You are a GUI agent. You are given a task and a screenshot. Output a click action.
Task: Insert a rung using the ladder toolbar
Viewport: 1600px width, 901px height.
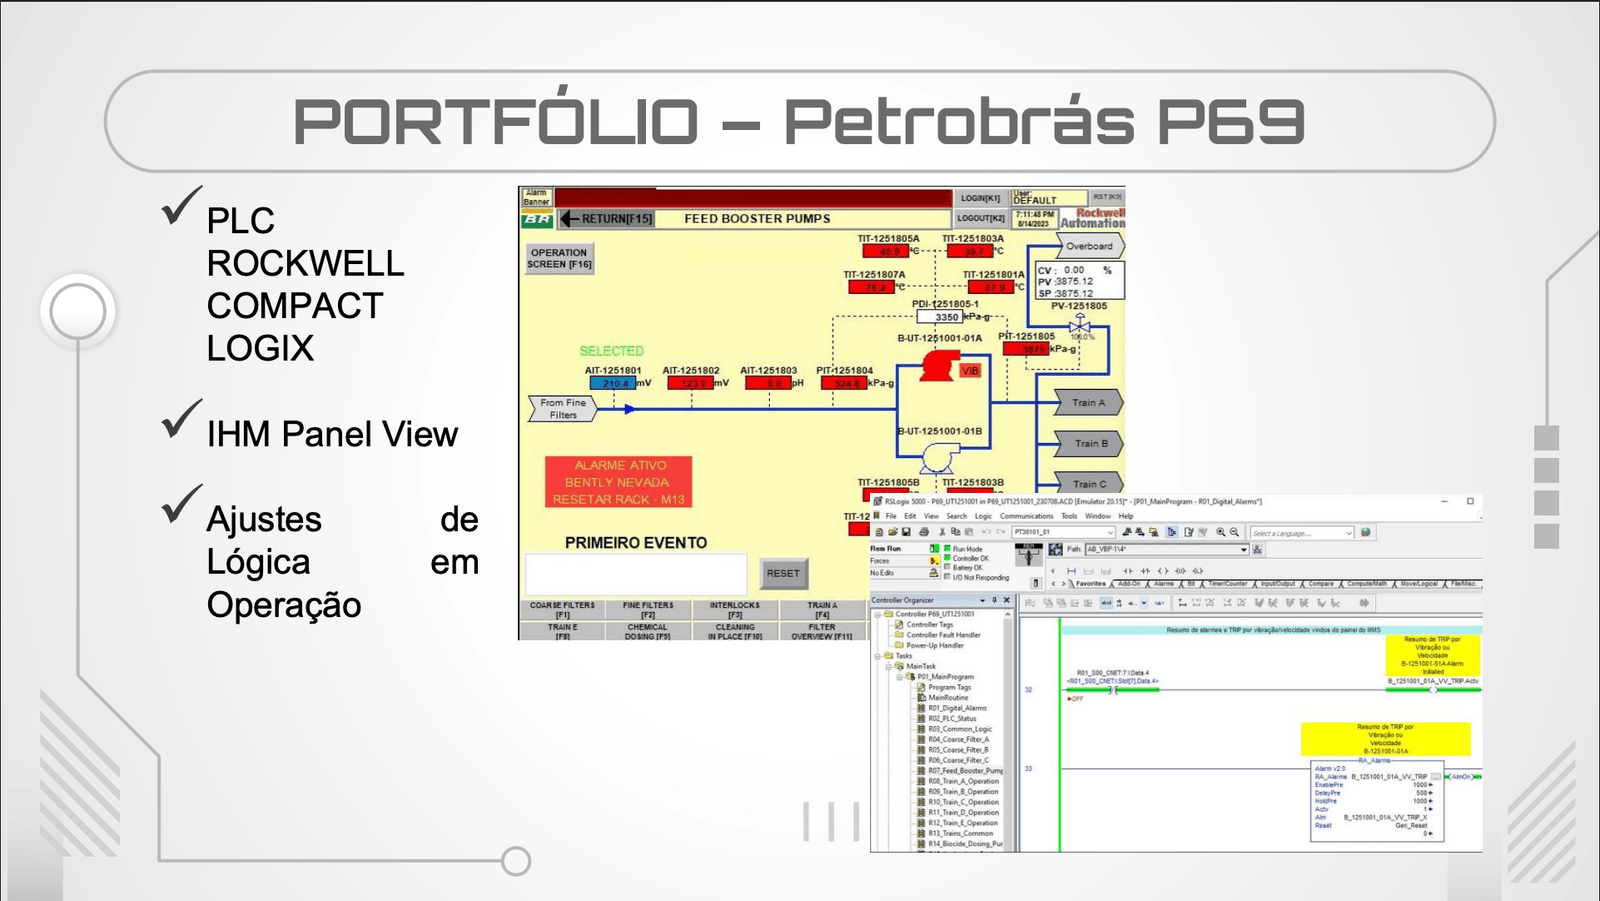coord(1071,571)
